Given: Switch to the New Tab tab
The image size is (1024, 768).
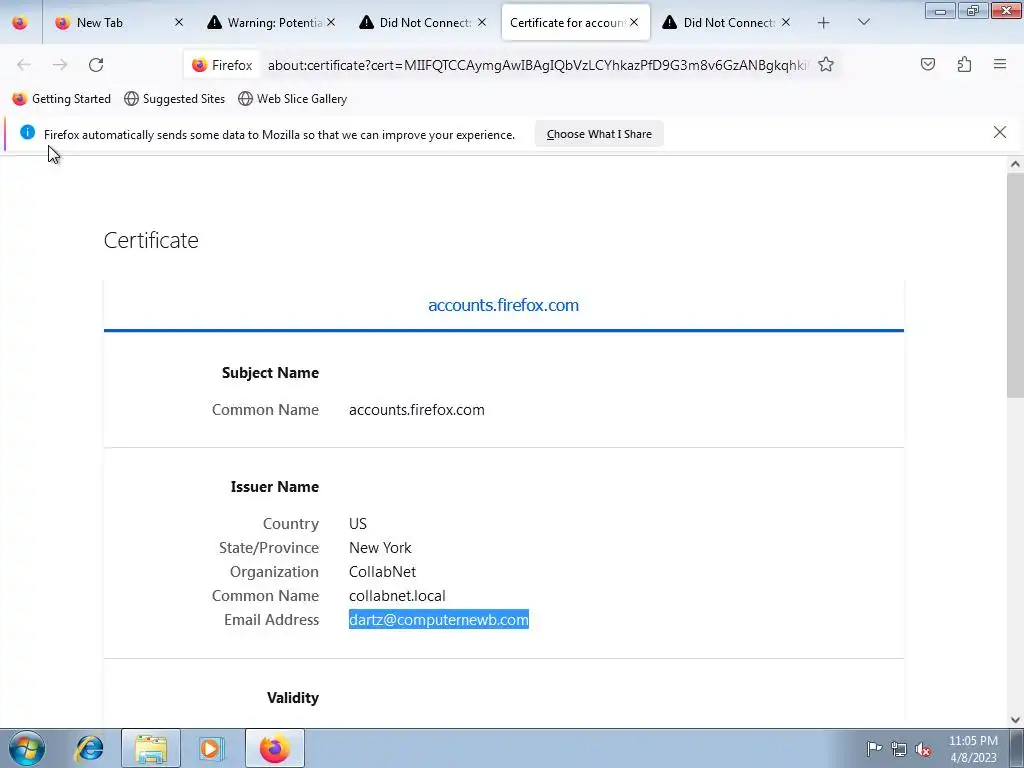Looking at the screenshot, I should click(120, 22).
